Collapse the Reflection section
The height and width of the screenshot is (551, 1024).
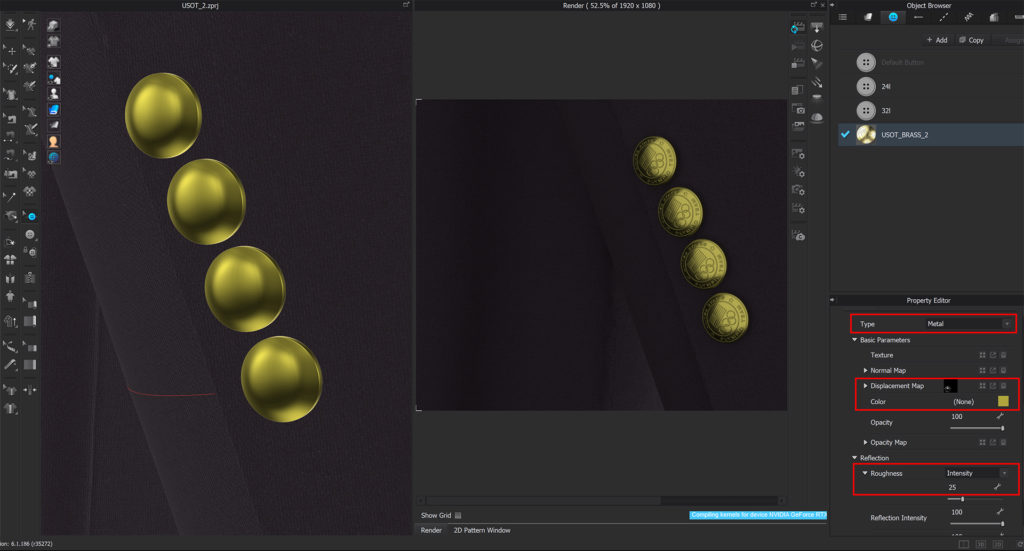coord(854,458)
